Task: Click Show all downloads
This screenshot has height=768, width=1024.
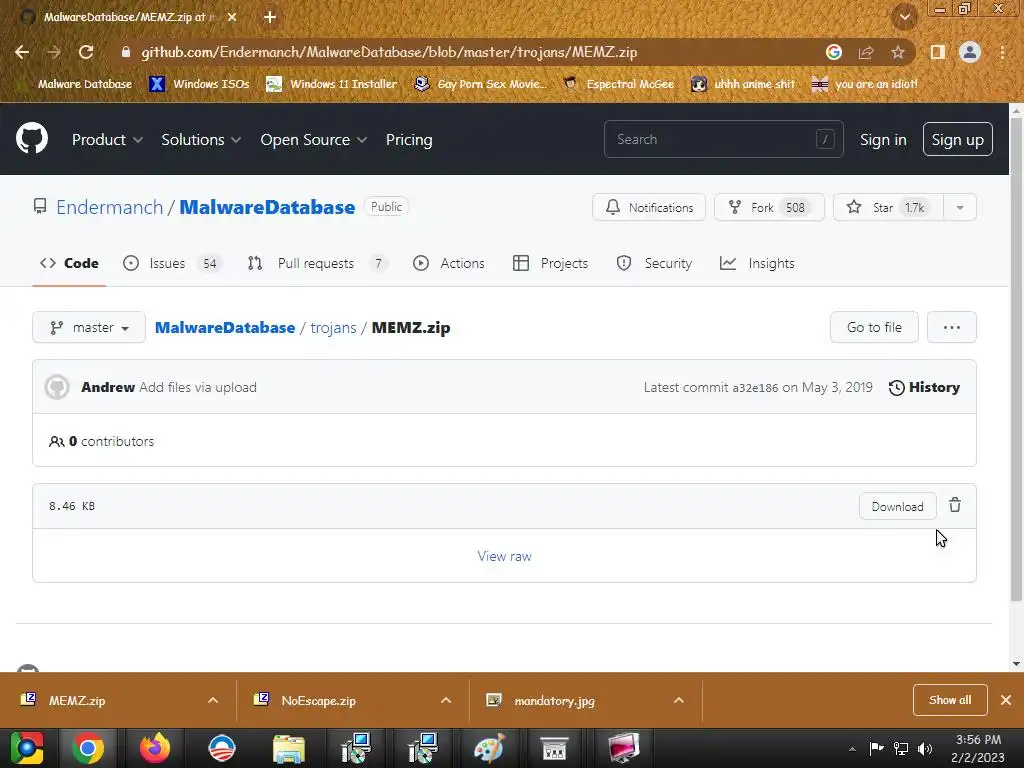Action: [950, 700]
